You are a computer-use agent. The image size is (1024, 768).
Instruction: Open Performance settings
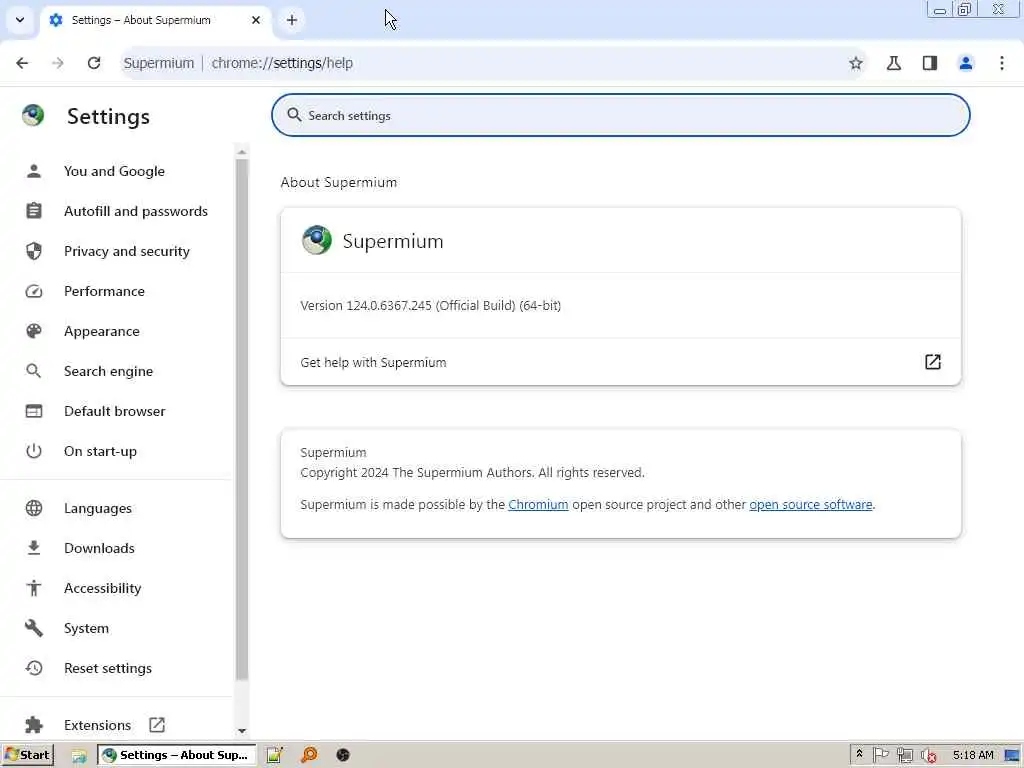tap(104, 291)
